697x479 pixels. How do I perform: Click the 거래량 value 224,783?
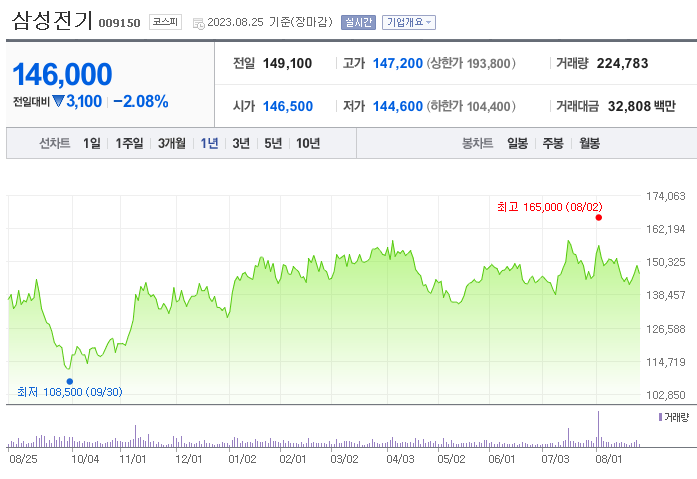[622, 63]
